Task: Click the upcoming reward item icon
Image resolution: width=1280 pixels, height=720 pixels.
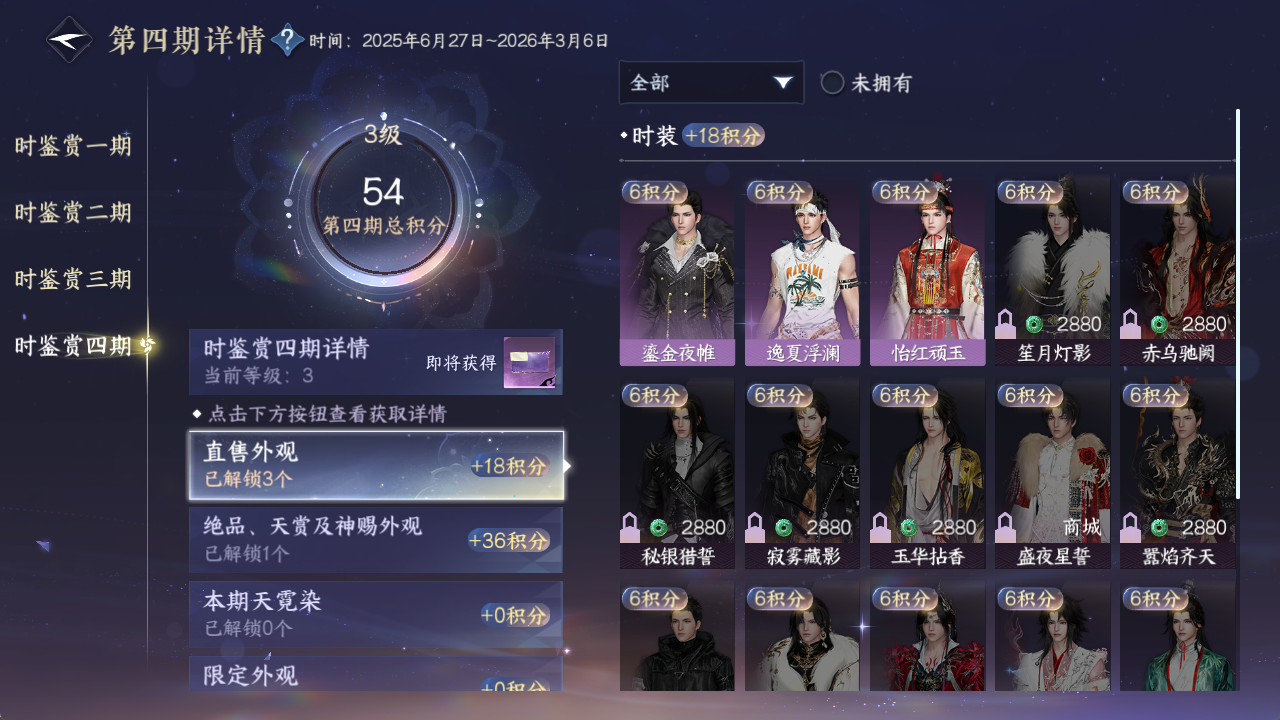Action: pyautogui.click(x=529, y=363)
